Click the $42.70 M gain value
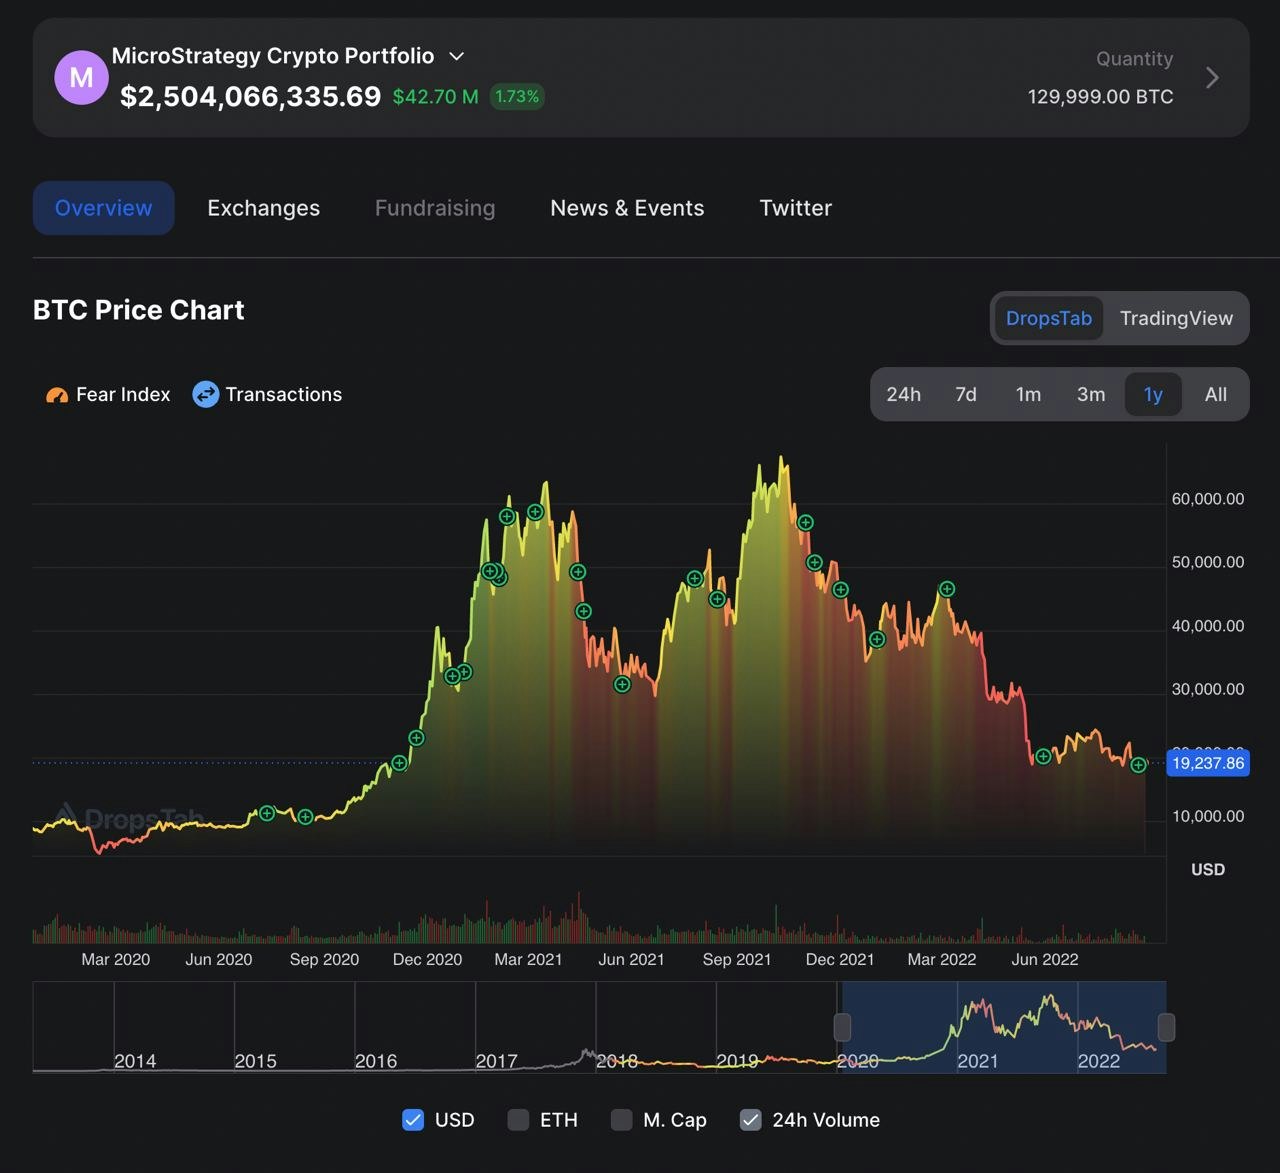The width and height of the screenshot is (1280, 1173). [x=435, y=97]
